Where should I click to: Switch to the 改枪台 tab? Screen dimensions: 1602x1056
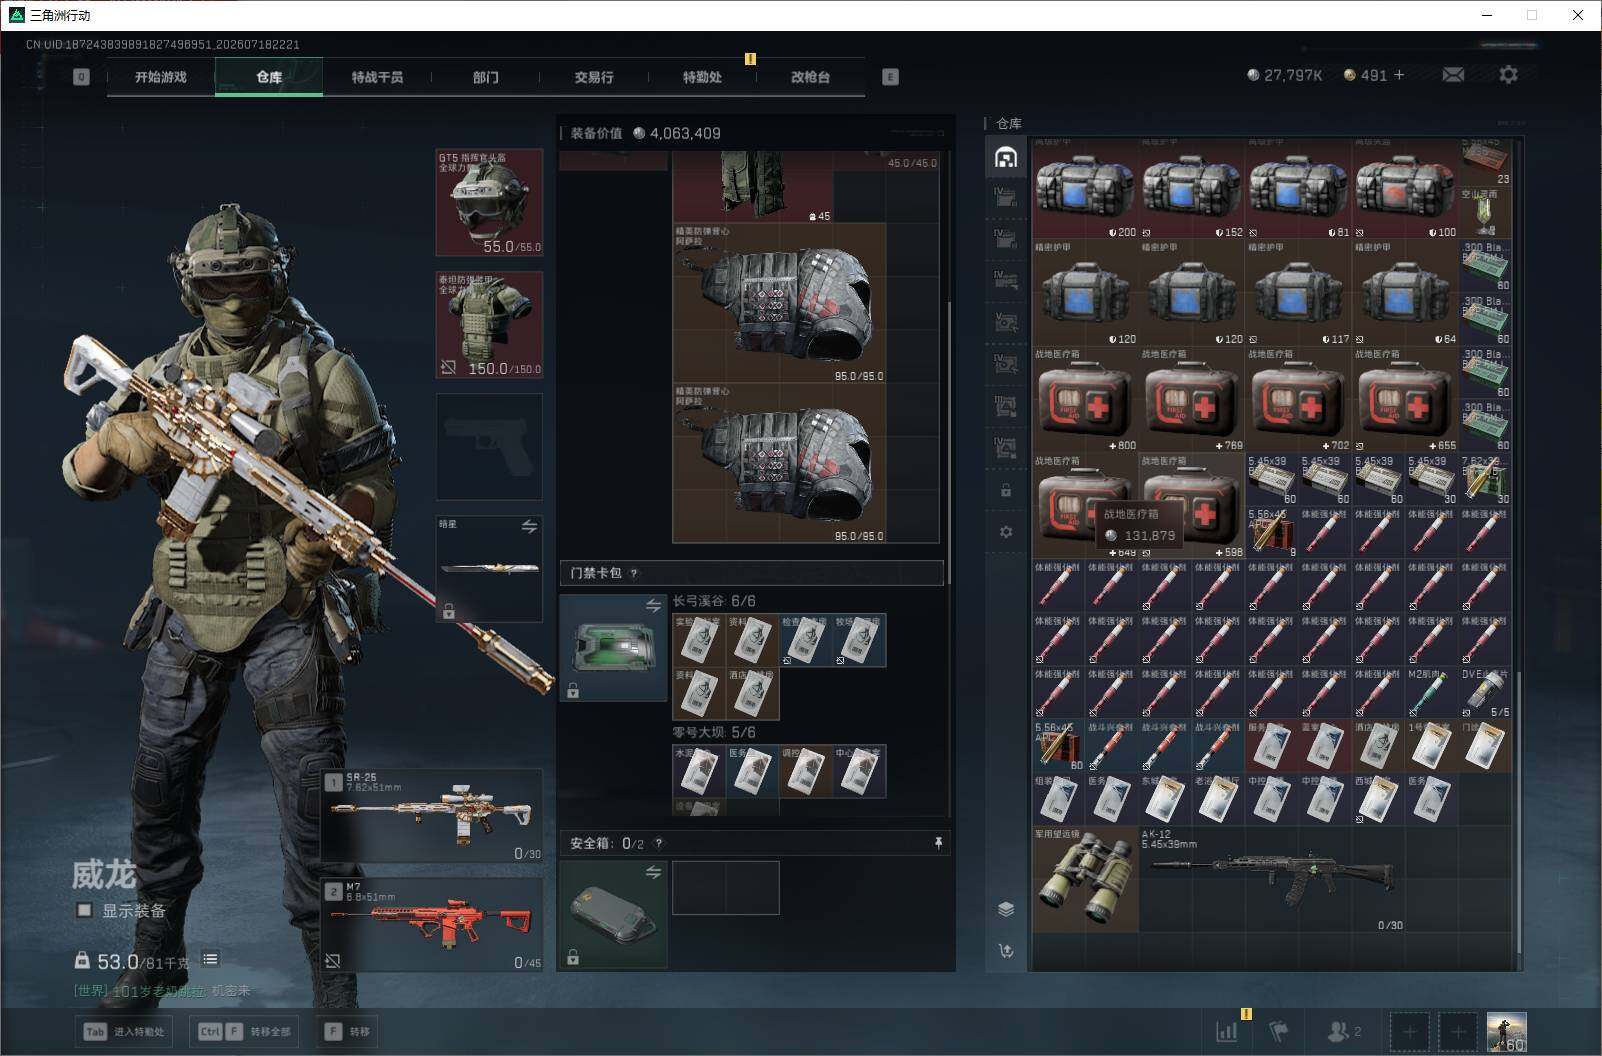pos(810,77)
